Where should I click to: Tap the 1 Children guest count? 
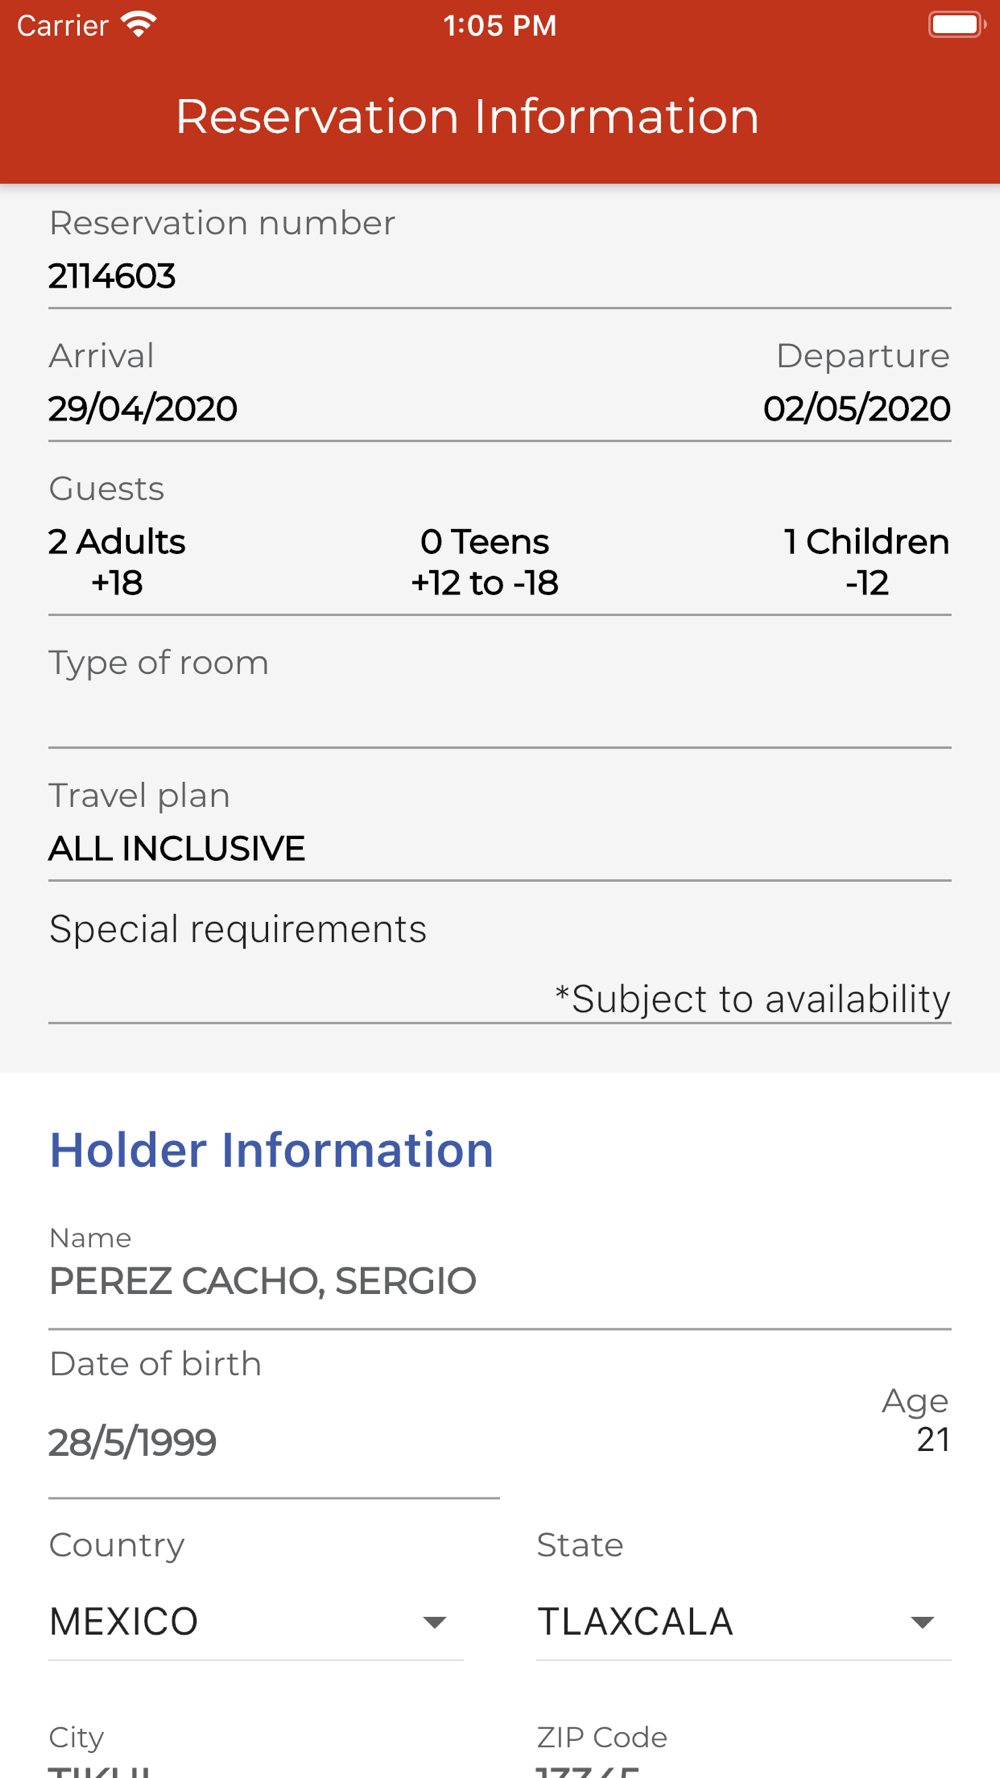click(866, 561)
